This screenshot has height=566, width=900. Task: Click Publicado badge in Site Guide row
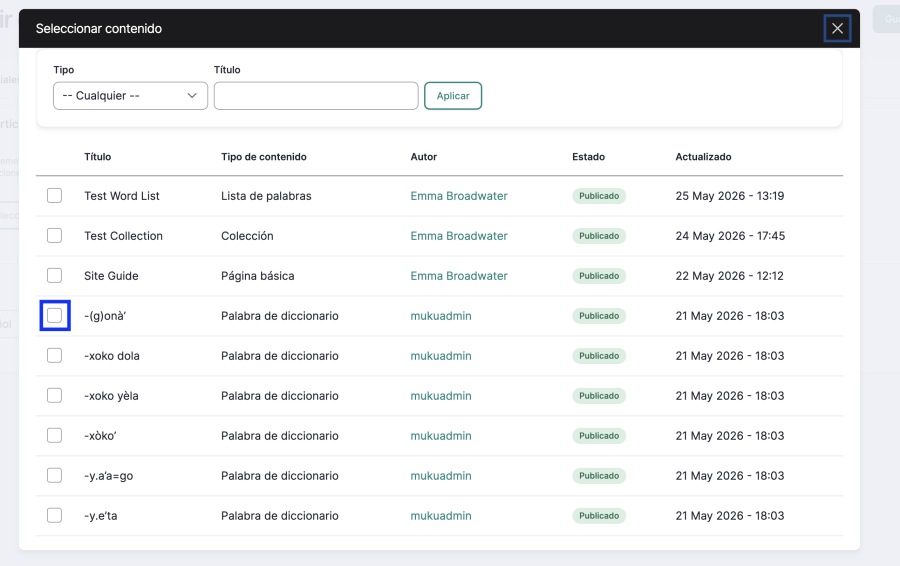point(599,276)
